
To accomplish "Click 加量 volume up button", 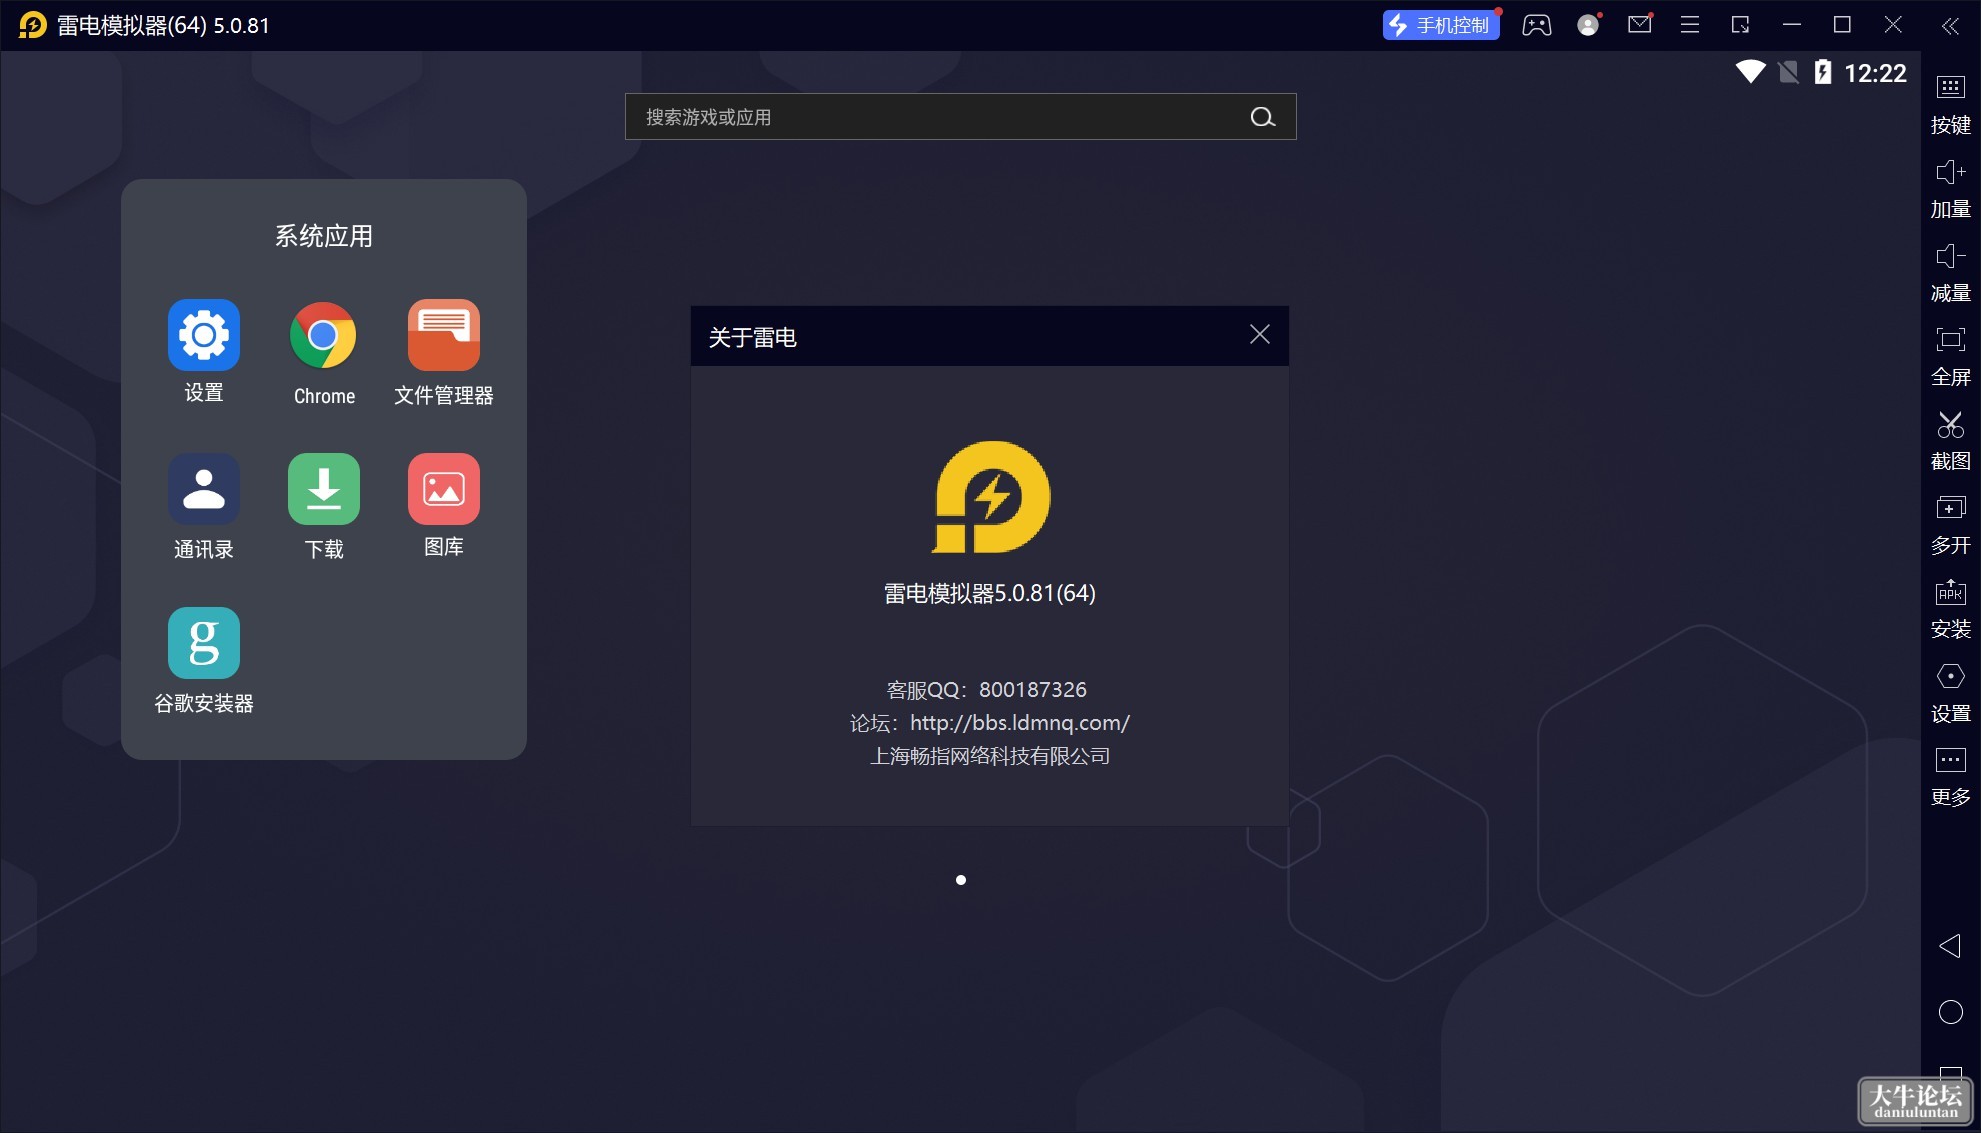I will pos(1951,188).
